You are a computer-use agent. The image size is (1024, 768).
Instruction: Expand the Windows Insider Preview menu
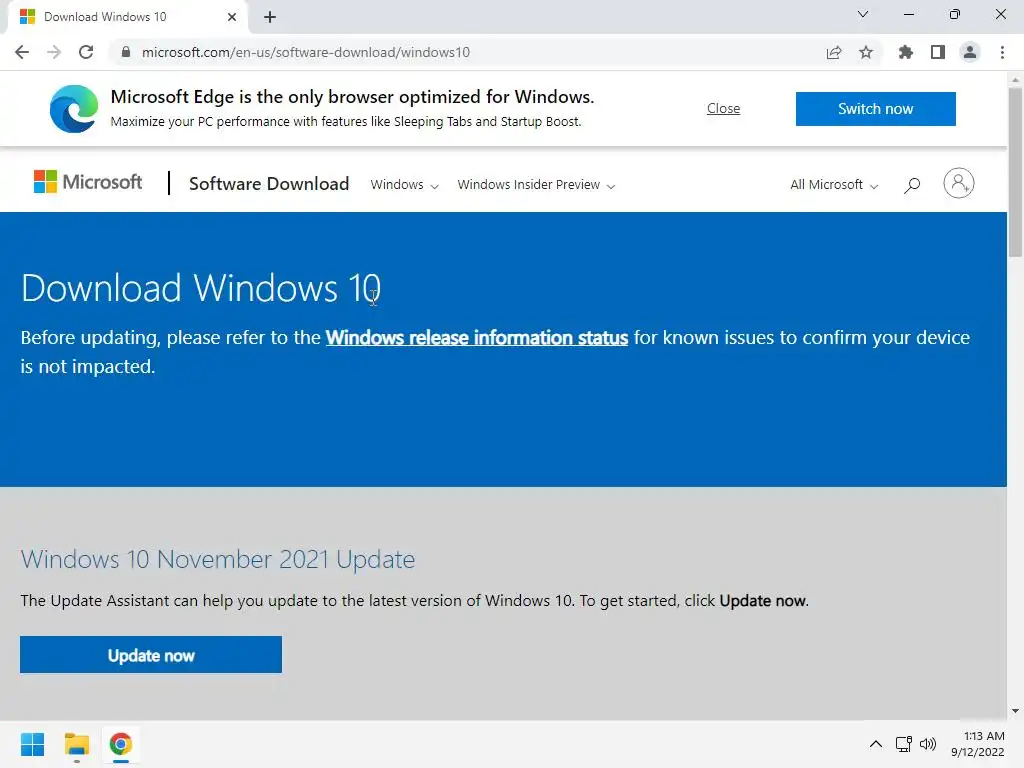(536, 185)
